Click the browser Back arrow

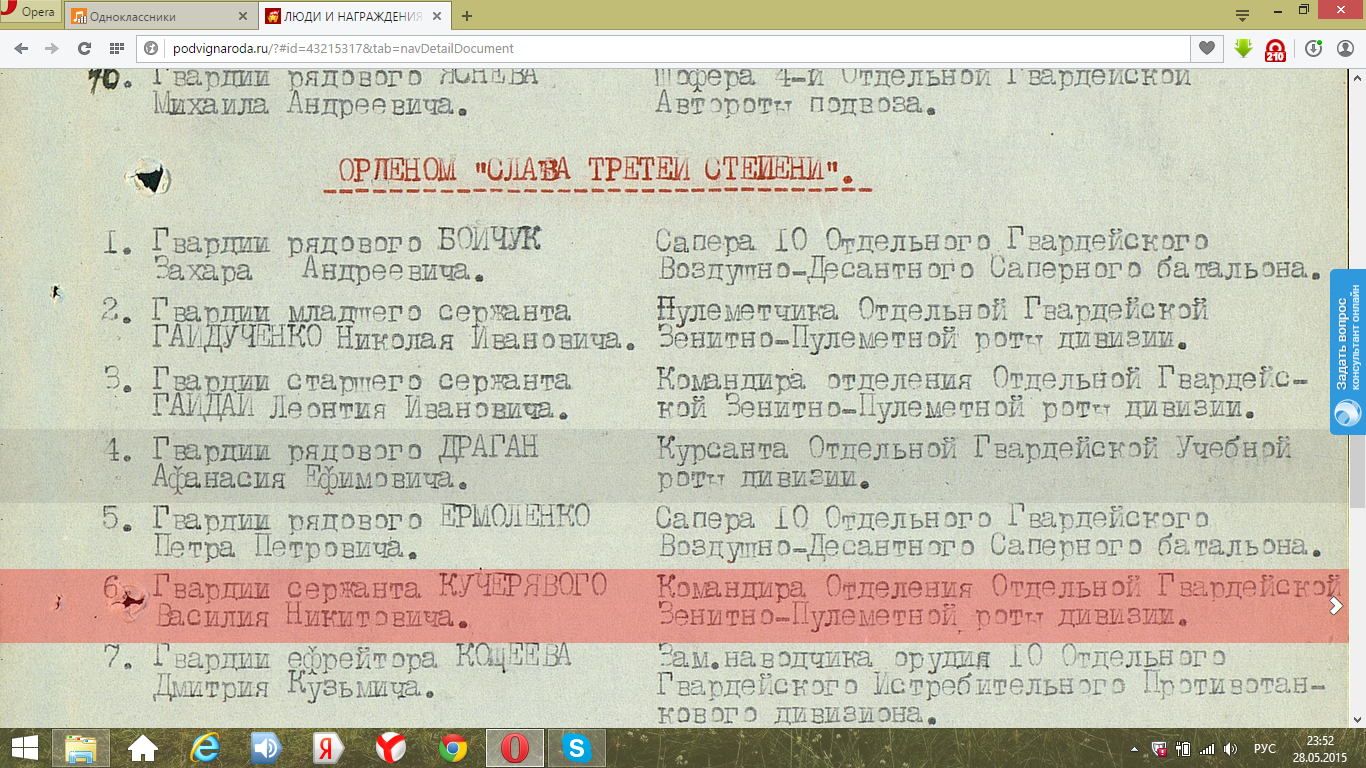pos(21,48)
